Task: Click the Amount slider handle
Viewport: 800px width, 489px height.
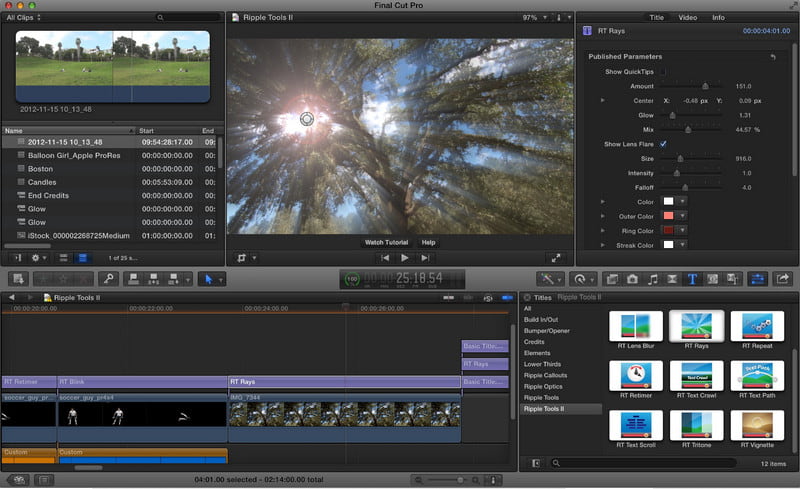Action: click(705, 86)
